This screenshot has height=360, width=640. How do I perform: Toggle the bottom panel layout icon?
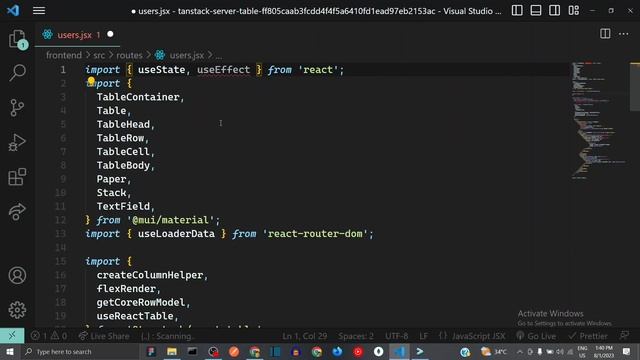[x=536, y=11]
